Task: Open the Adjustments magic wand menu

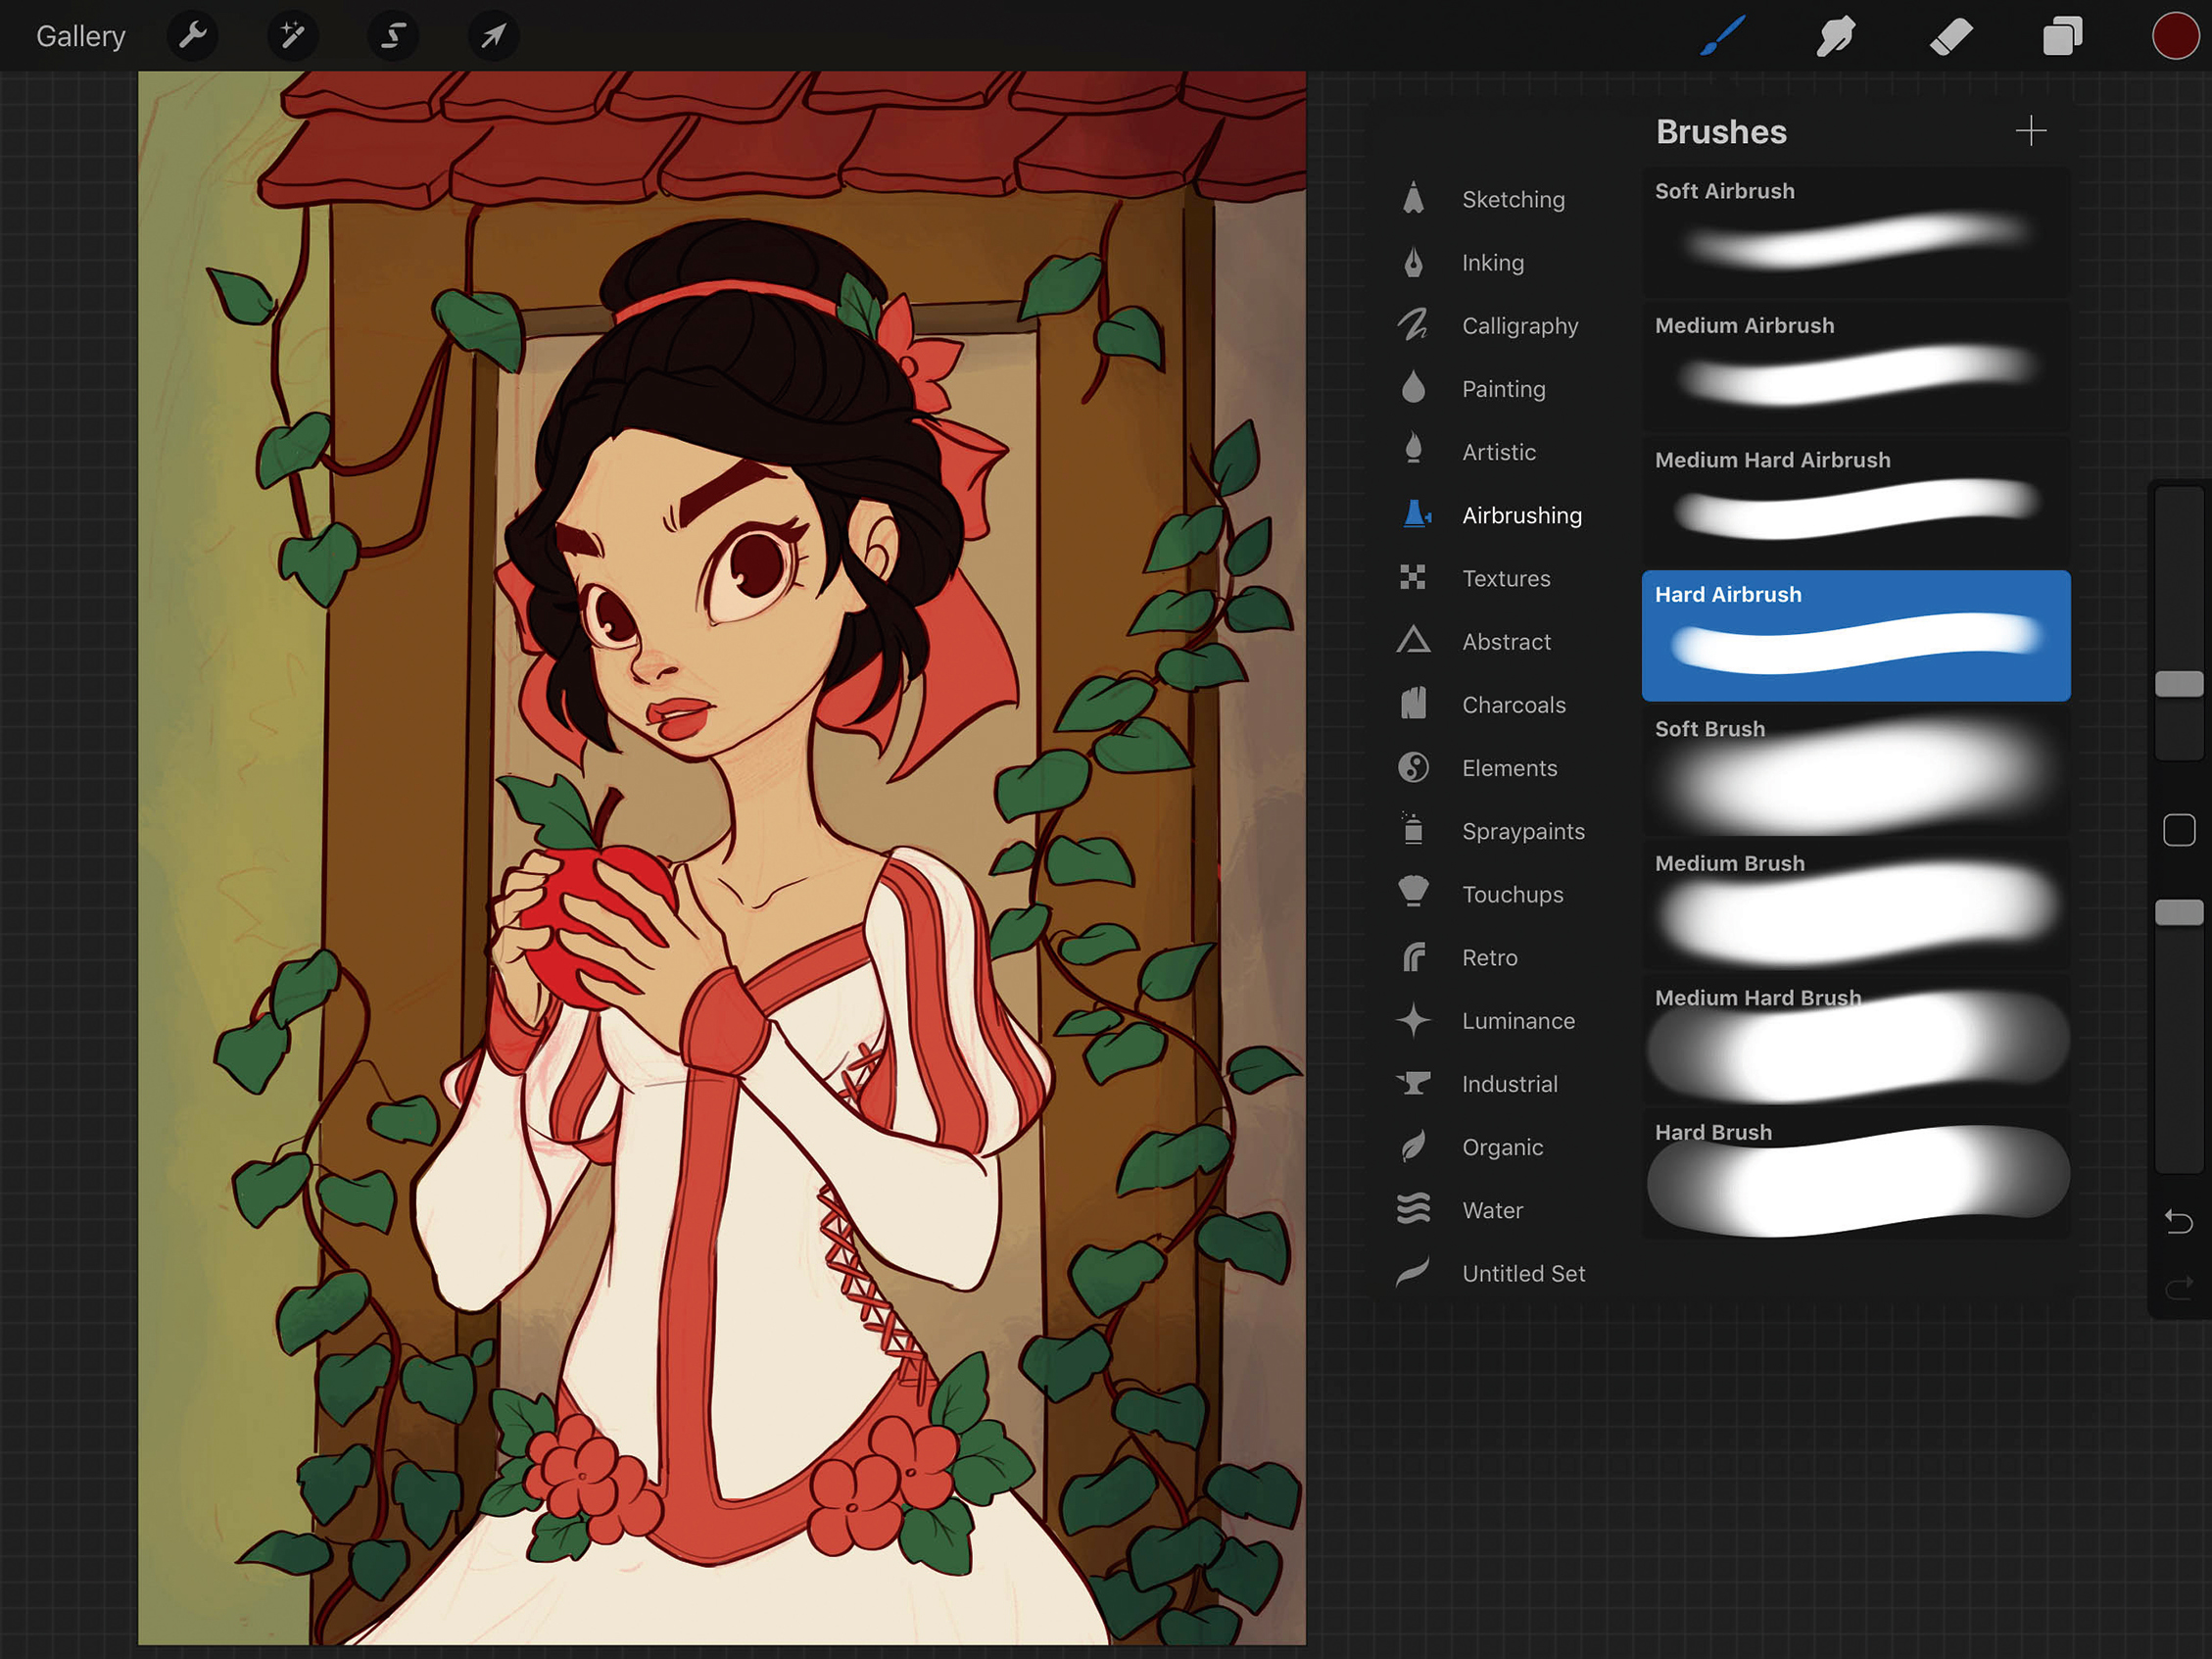Action: pyautogui.click(x=293, y=37)
